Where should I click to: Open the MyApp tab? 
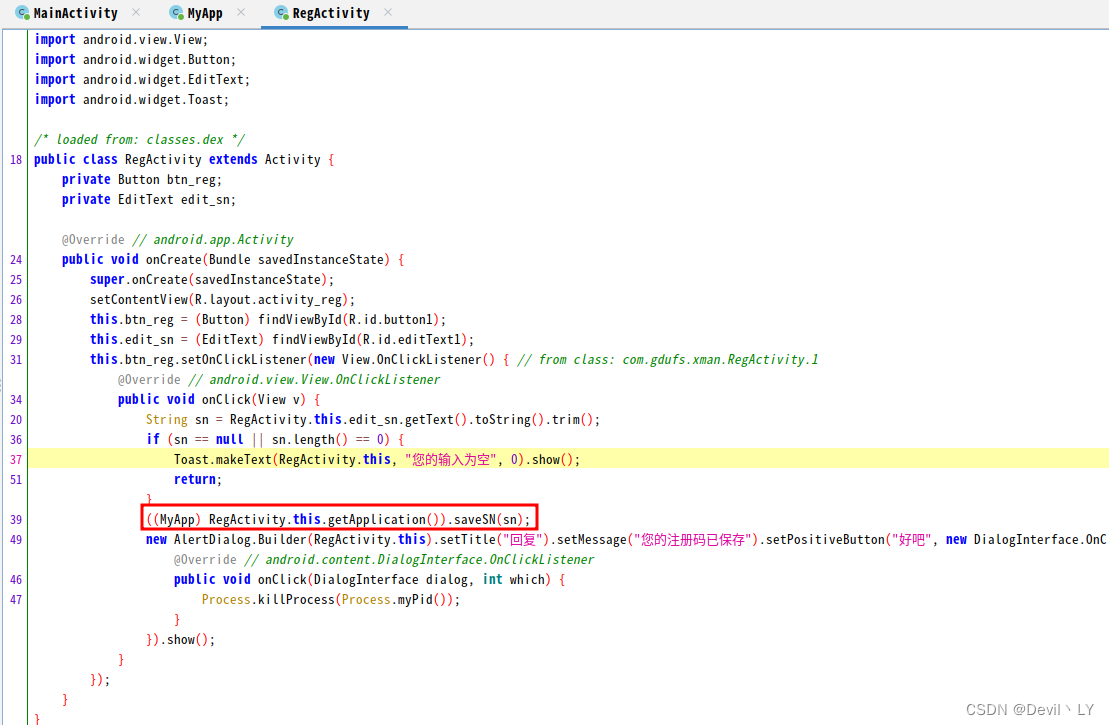click(205, 13)
